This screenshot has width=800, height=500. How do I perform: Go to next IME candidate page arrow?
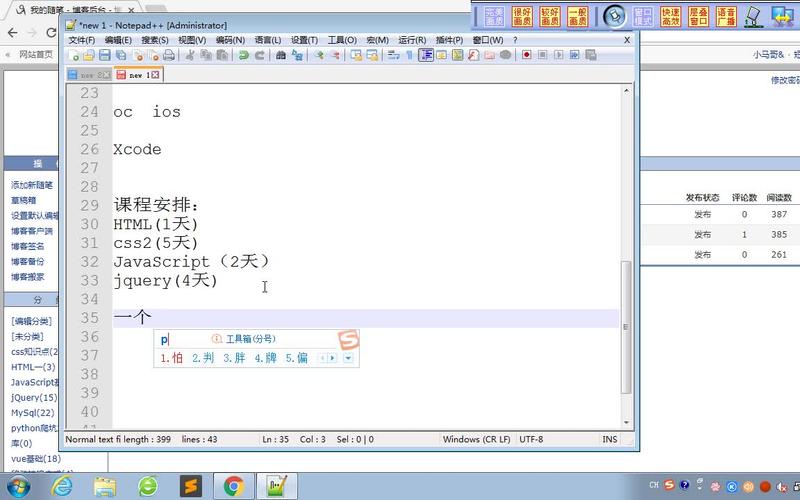point(333,358)
